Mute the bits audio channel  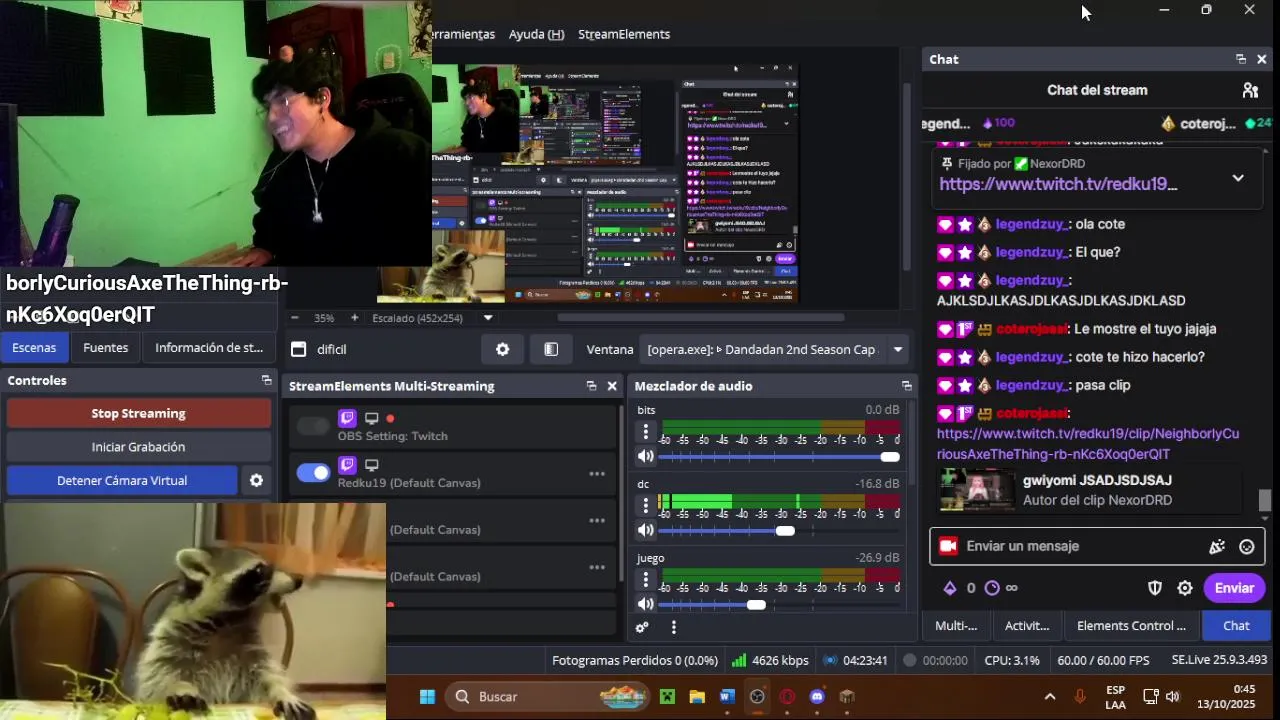click(646, 457)
